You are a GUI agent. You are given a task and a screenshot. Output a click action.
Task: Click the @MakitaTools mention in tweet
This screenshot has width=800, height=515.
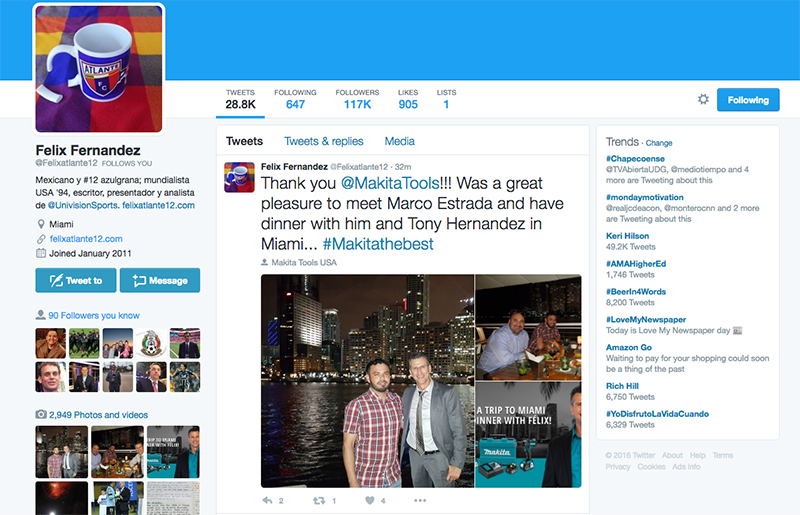click(390, 183)
